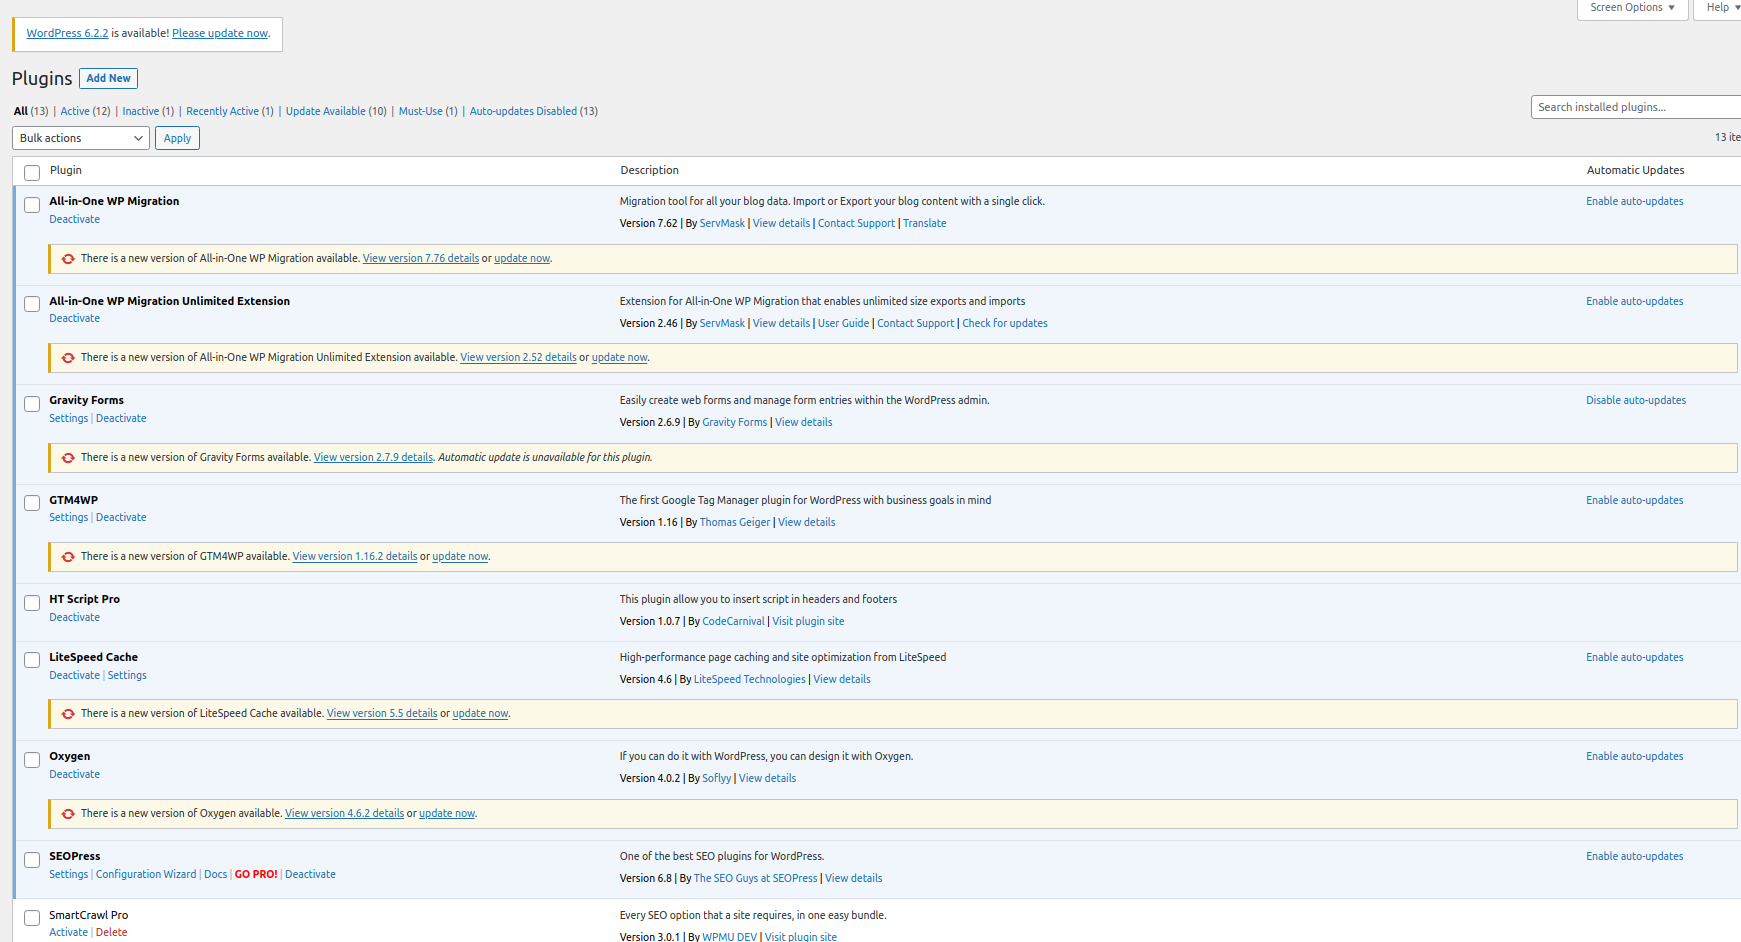Tick the select-all plugins checkbox in header
1741x942 pixels.
[32, 172]
